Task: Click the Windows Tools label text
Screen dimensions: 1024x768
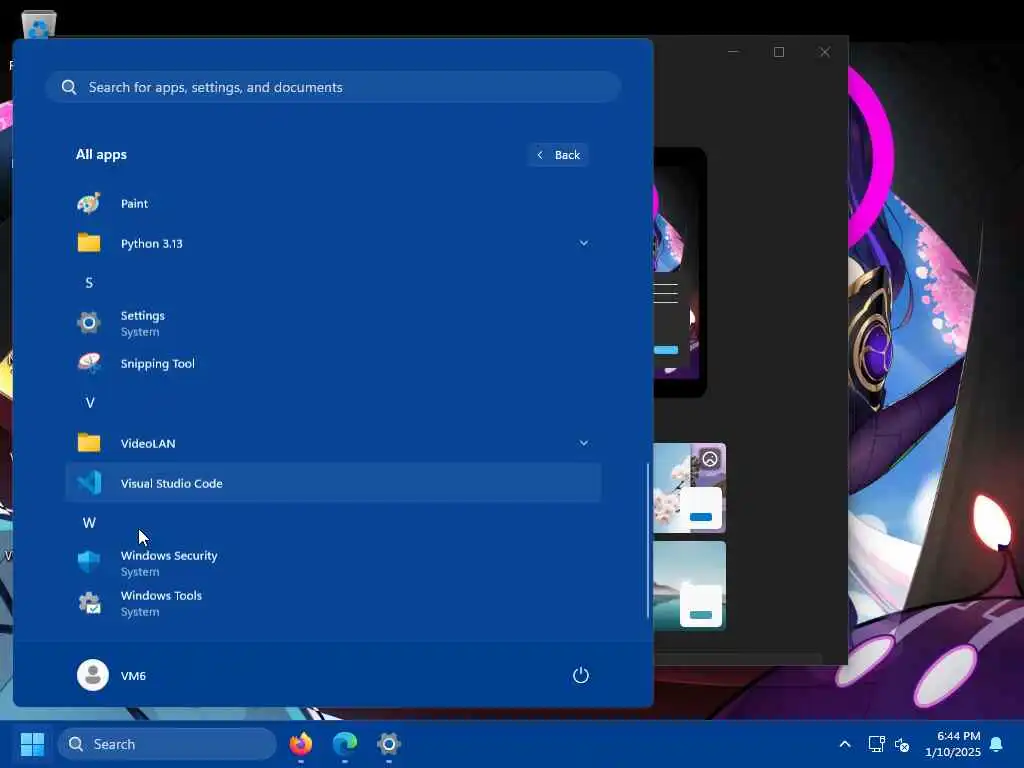Action: click(161, 596)
